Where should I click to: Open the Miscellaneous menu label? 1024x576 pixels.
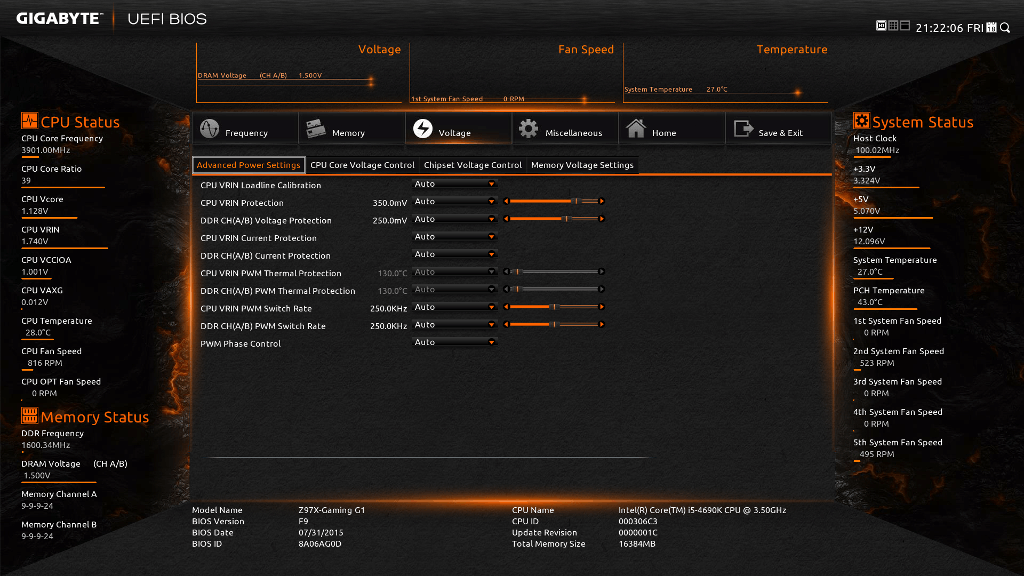point(573,133)
